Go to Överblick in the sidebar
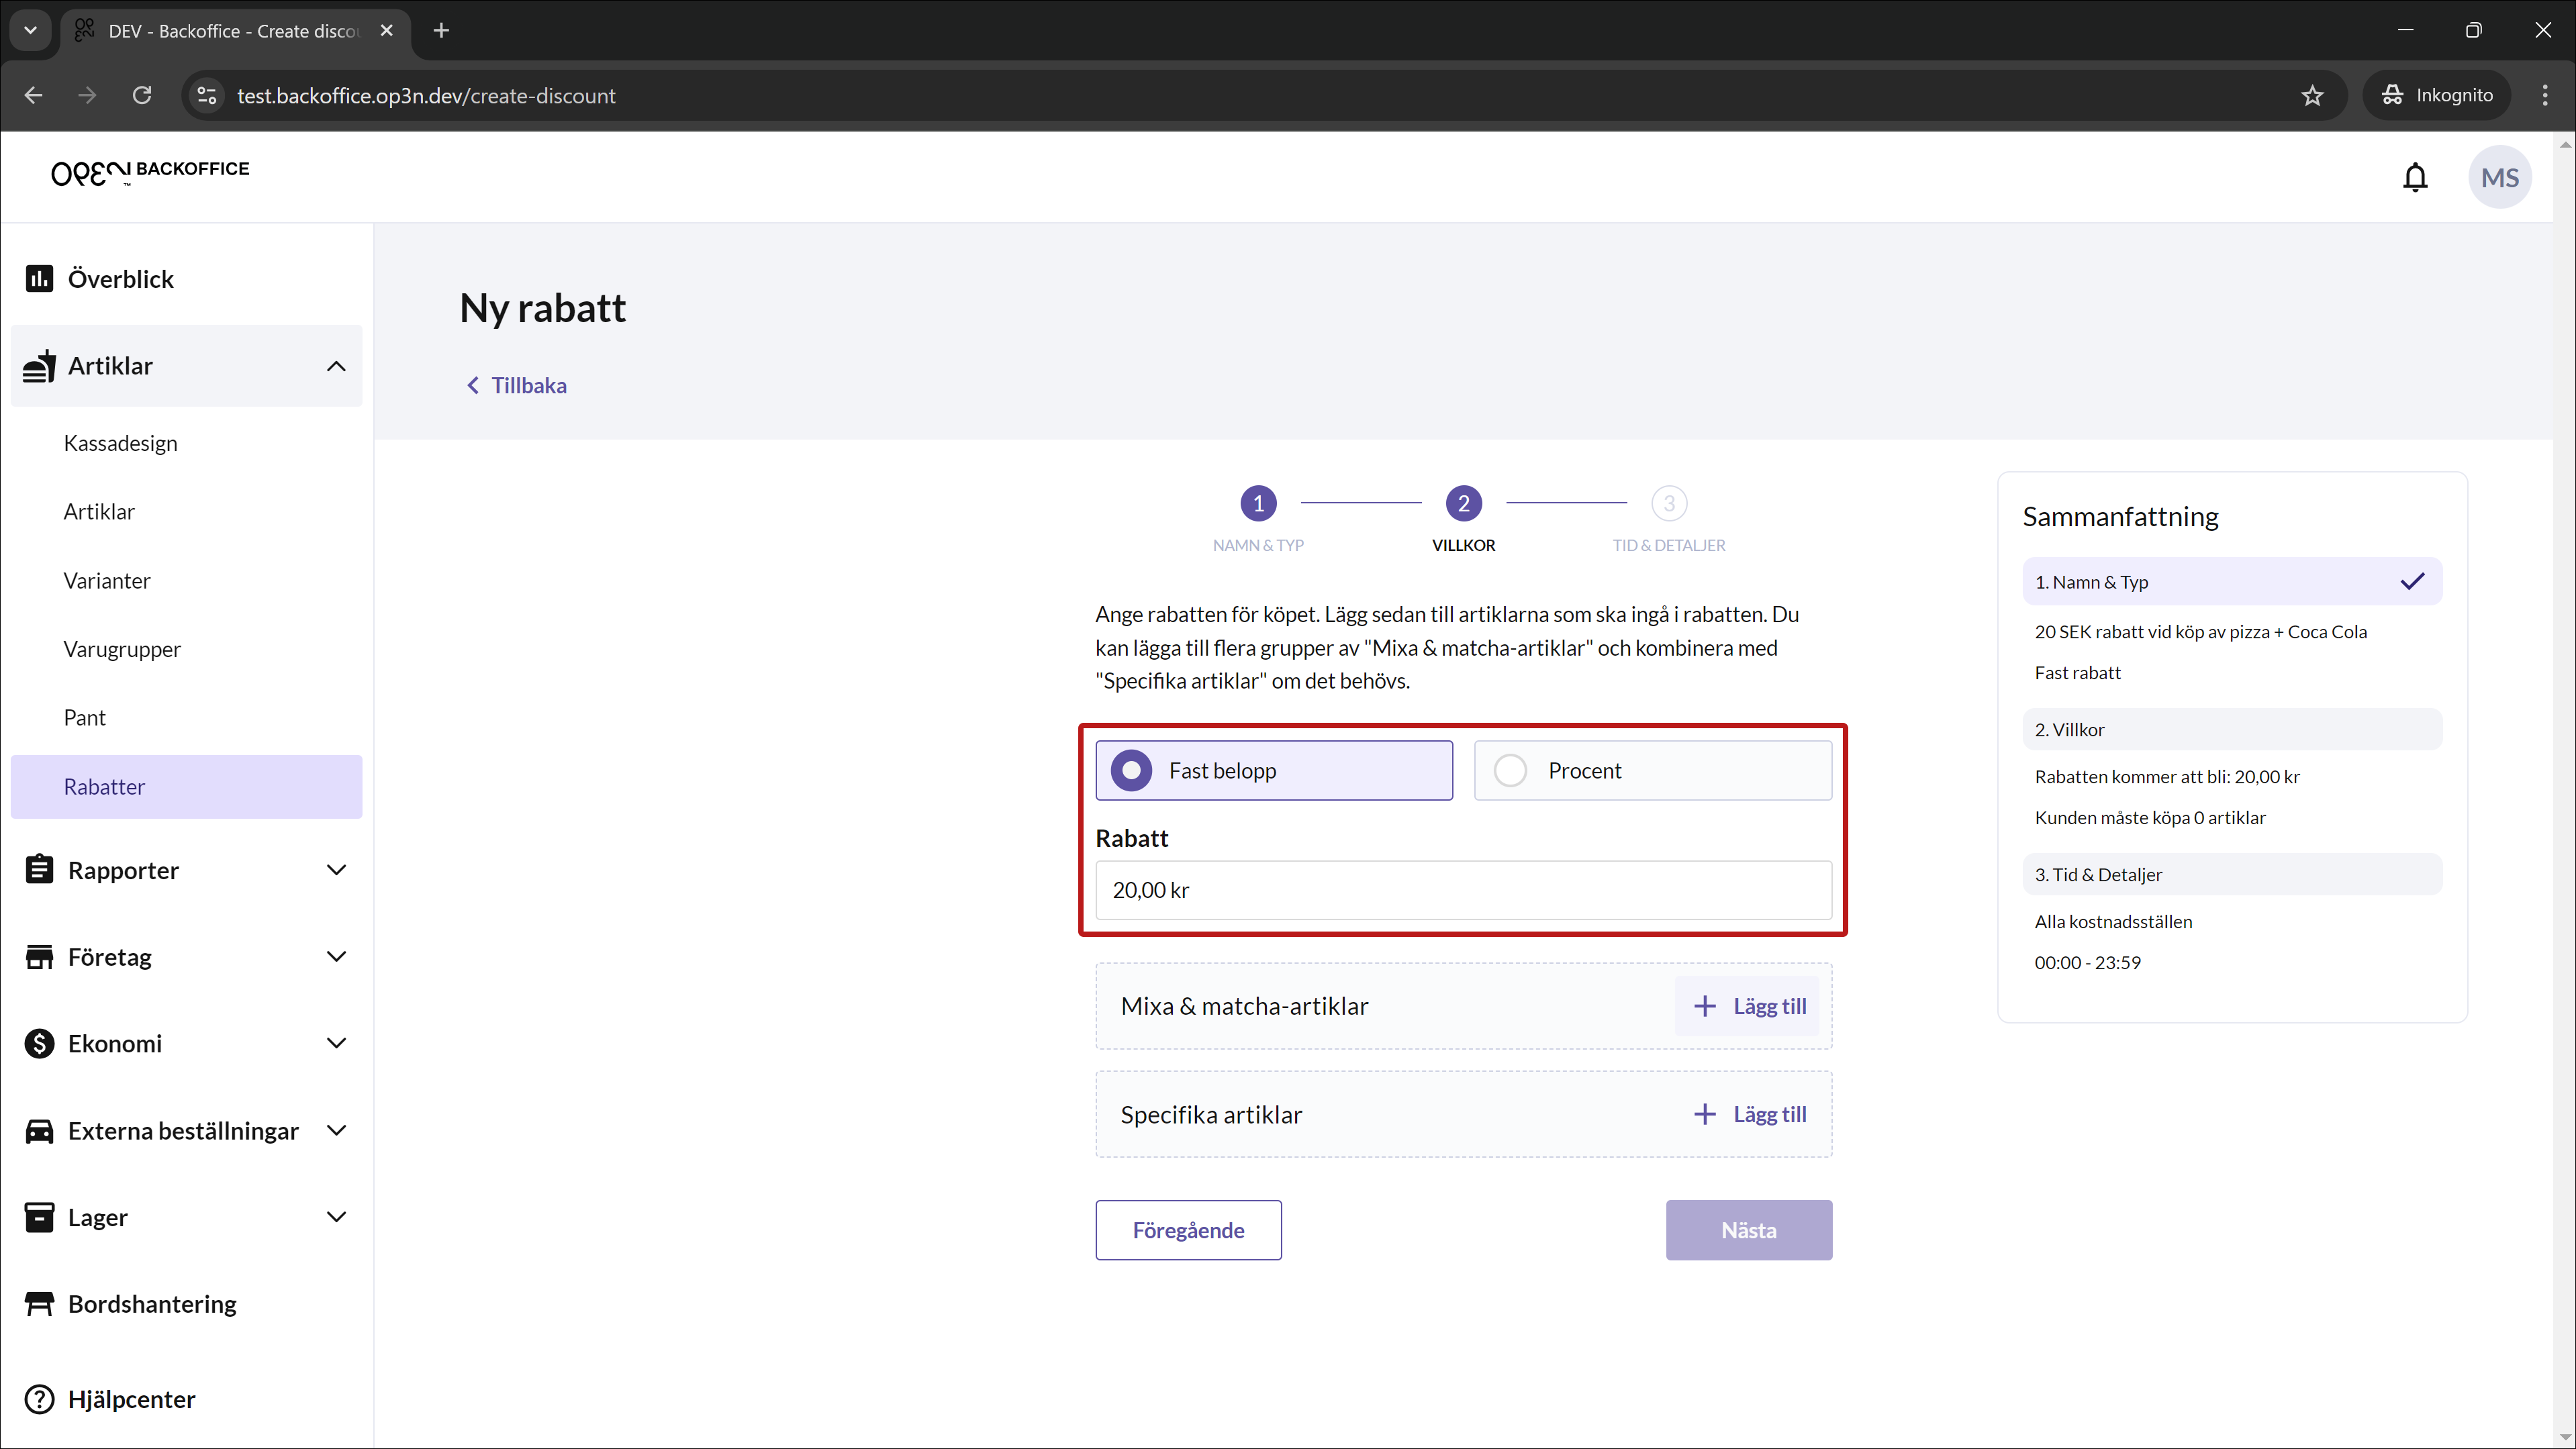 point(120,278)
